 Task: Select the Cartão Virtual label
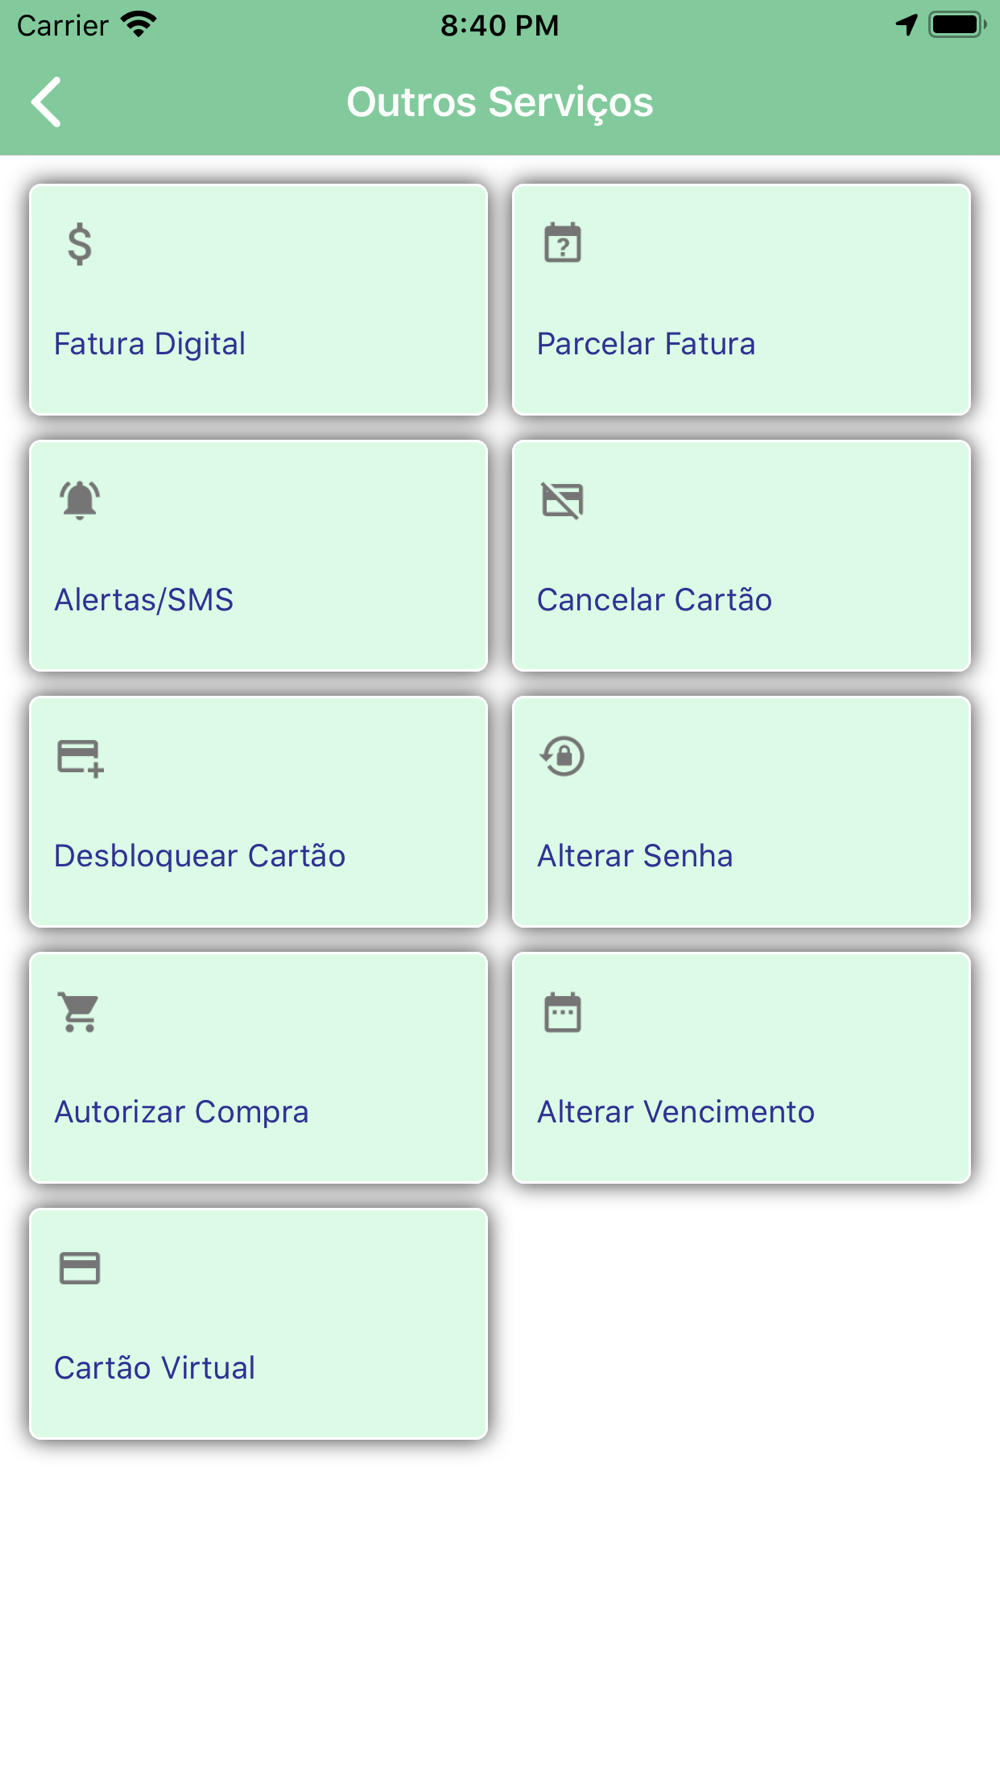click(x=155, y=1368)
